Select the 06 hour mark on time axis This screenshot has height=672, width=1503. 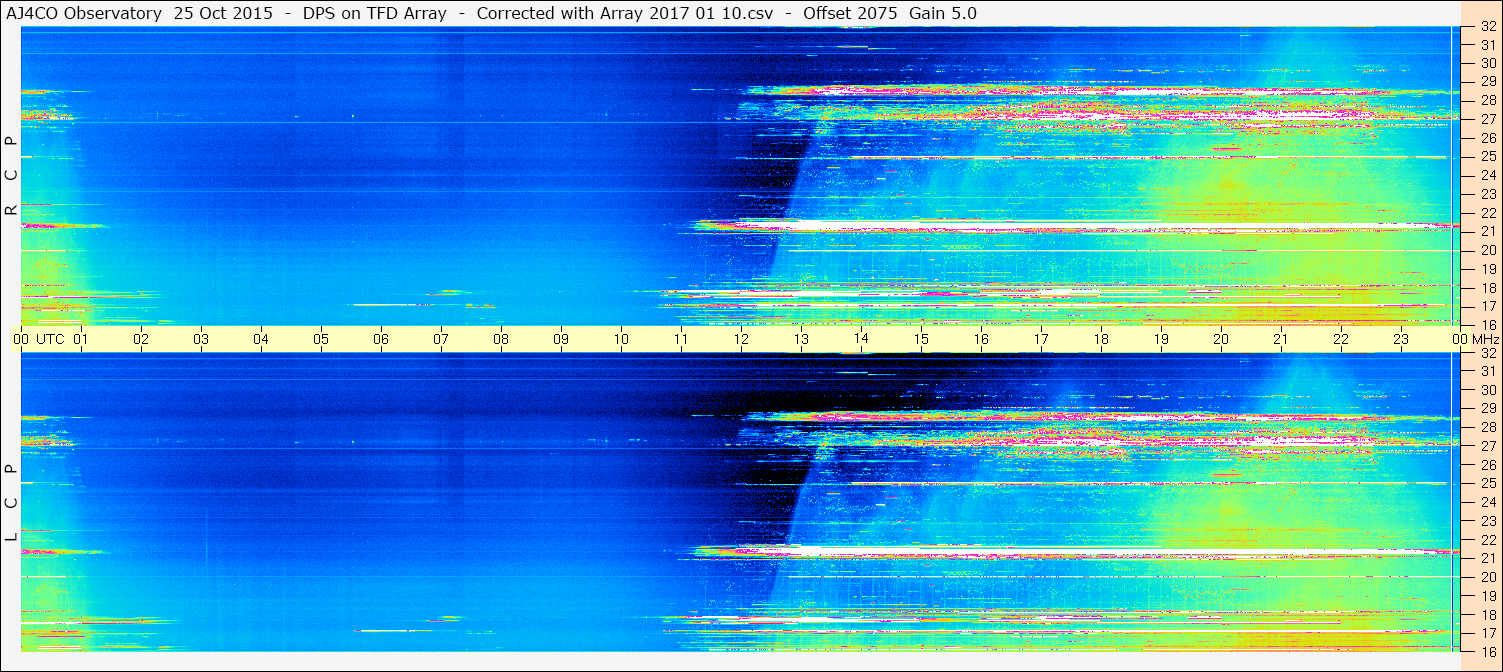[x=381, y=339]
